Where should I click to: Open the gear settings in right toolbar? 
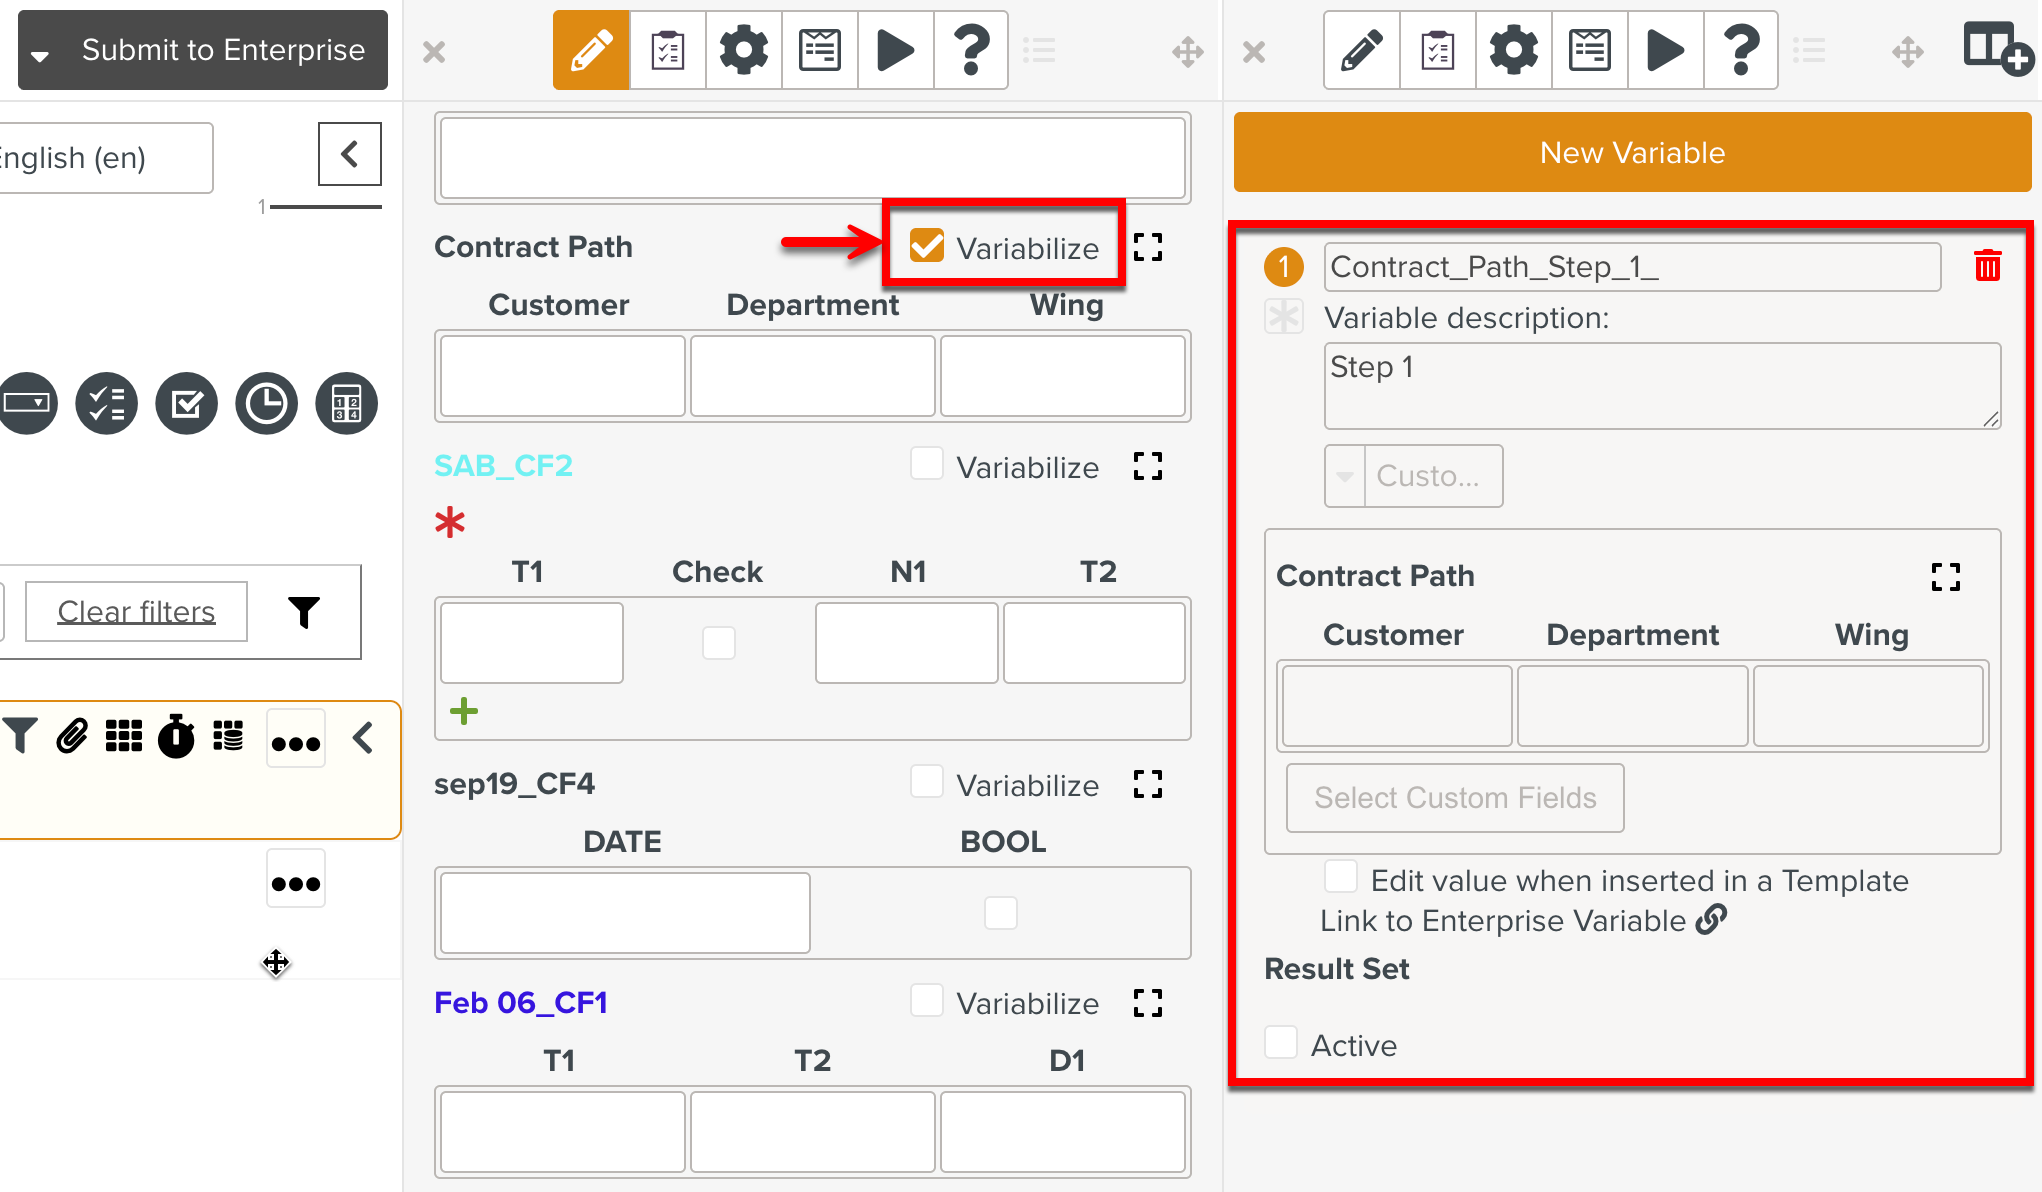1513,50
